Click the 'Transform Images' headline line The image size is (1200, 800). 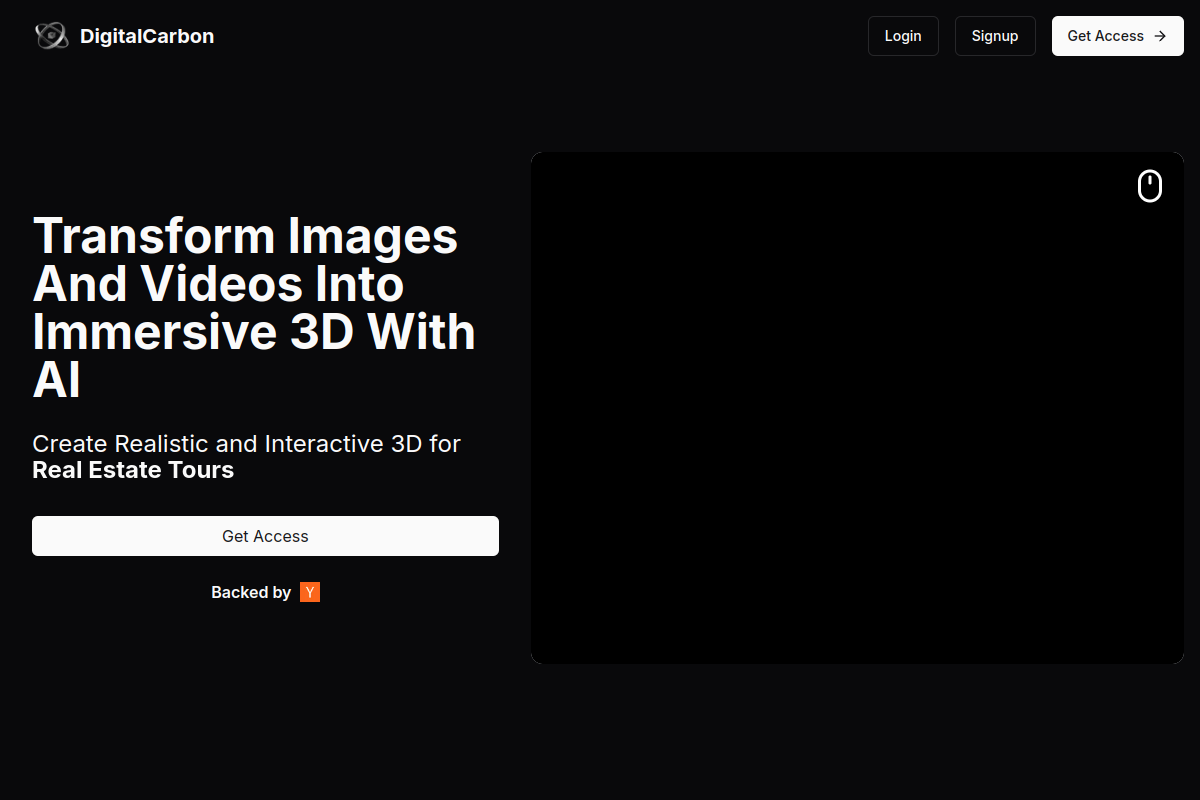245,236
